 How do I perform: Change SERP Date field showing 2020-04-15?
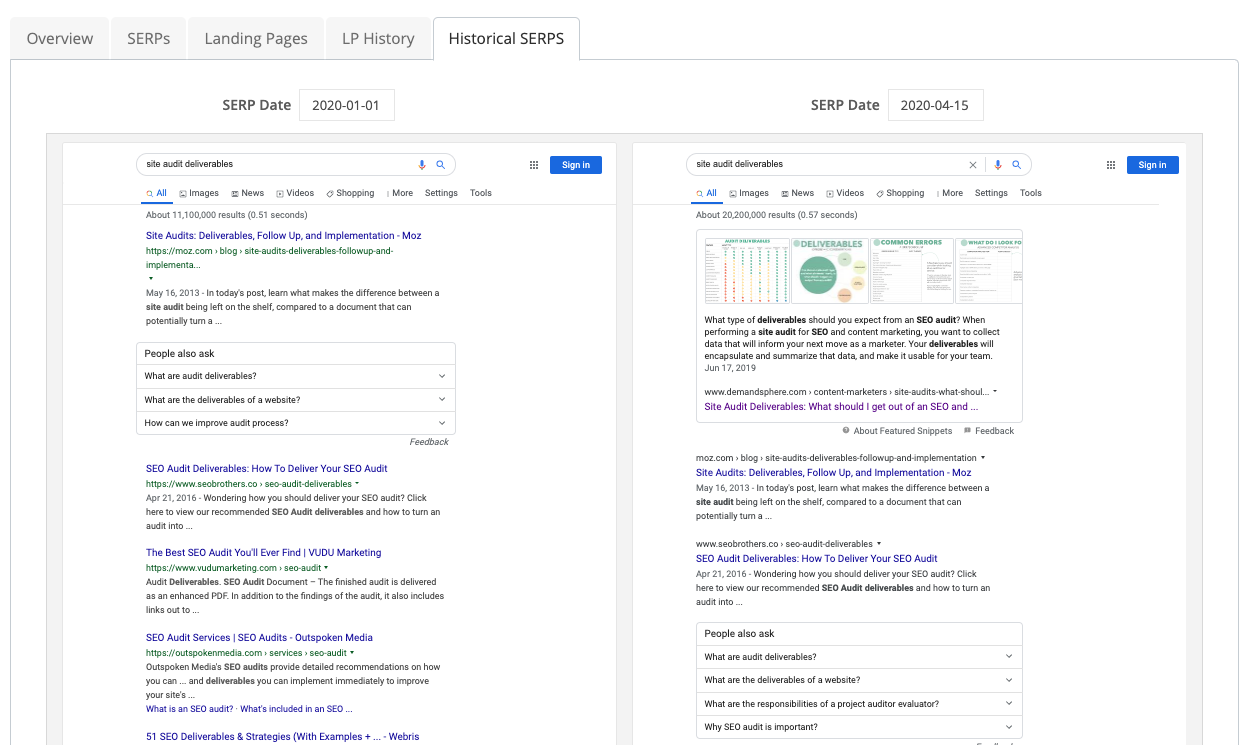(935, 105)
